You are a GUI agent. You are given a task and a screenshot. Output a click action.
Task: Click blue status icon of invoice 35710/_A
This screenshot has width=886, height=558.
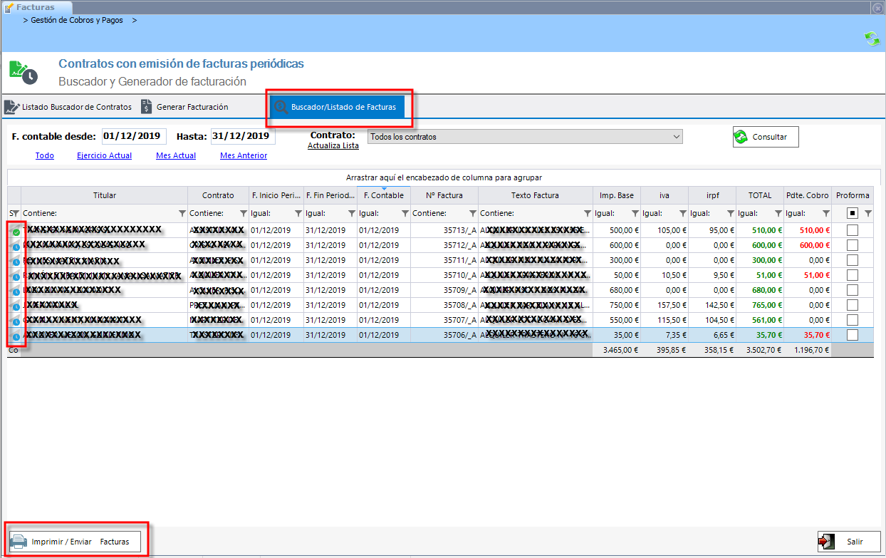(16, 277)
